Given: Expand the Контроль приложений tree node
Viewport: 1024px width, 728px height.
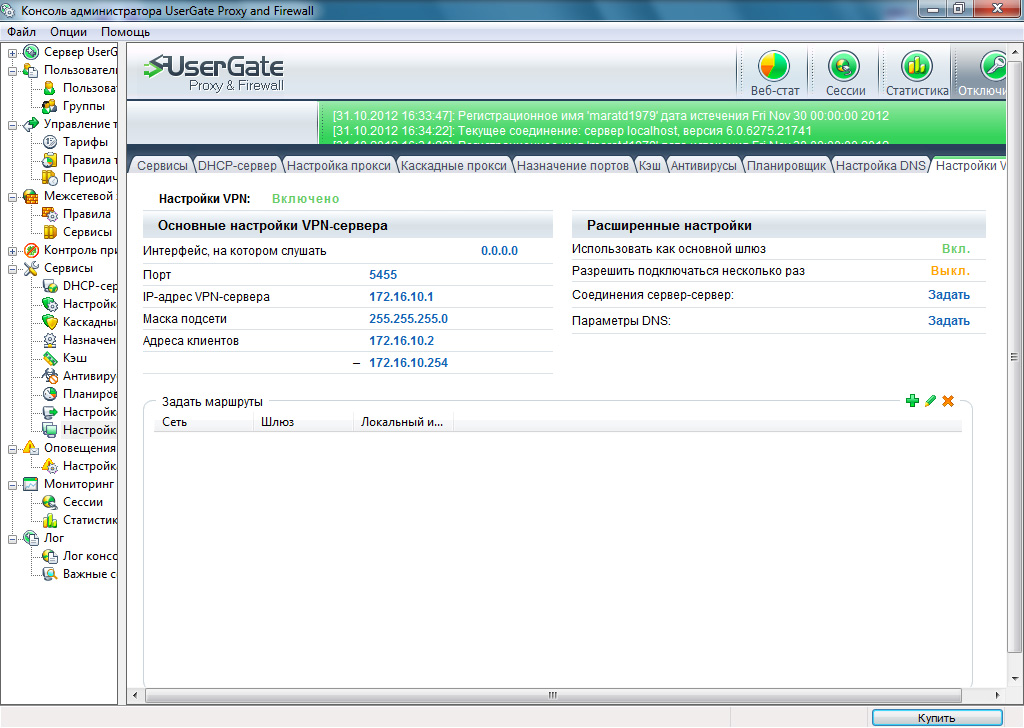Looking at the screenshot, I should [x=12, y=251].
